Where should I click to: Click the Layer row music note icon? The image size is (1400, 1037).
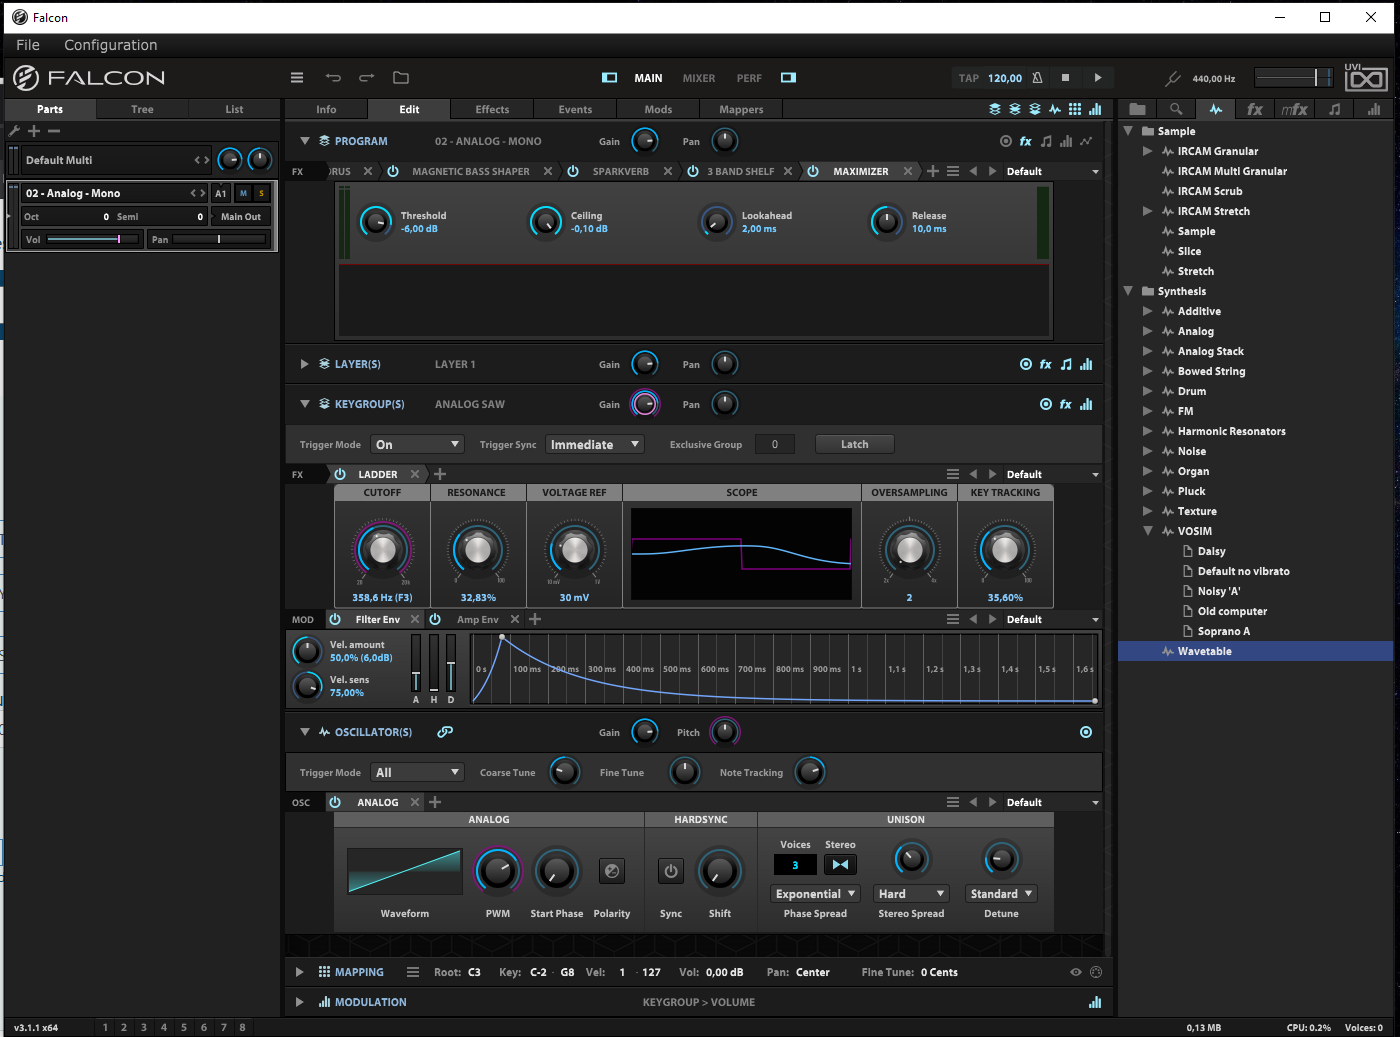tap(1066, 364)
